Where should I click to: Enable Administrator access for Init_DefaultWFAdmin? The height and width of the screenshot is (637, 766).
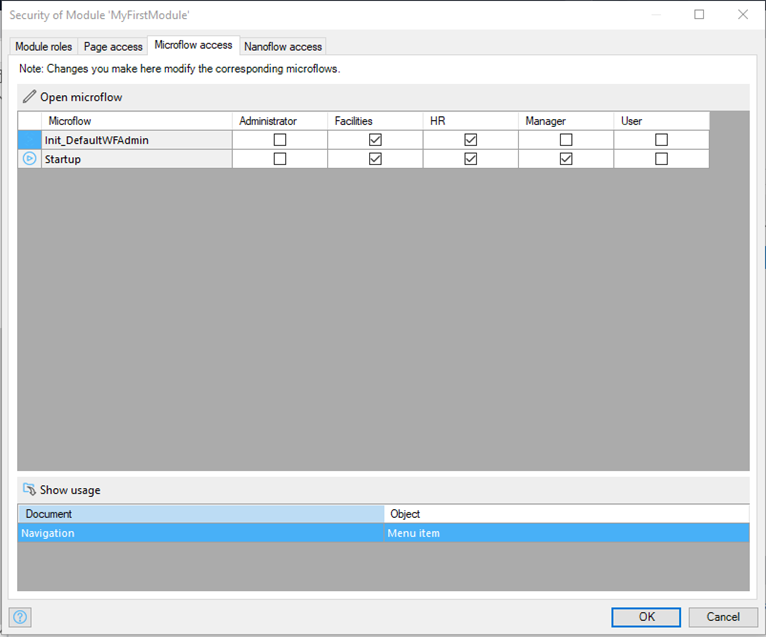[280, 140]
